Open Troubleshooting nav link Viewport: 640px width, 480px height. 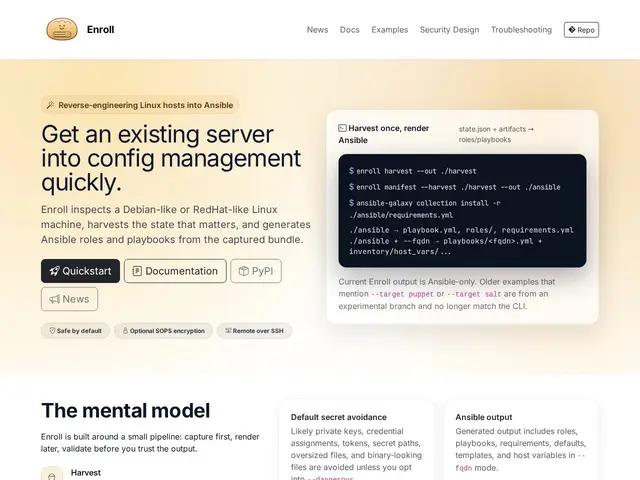click(x=521, y=30)
